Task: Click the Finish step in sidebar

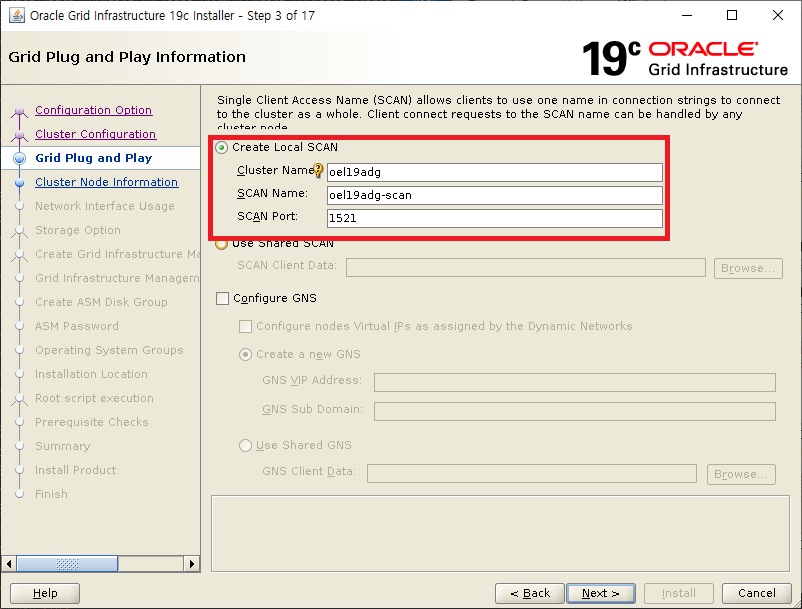Action: click(51, 494)
